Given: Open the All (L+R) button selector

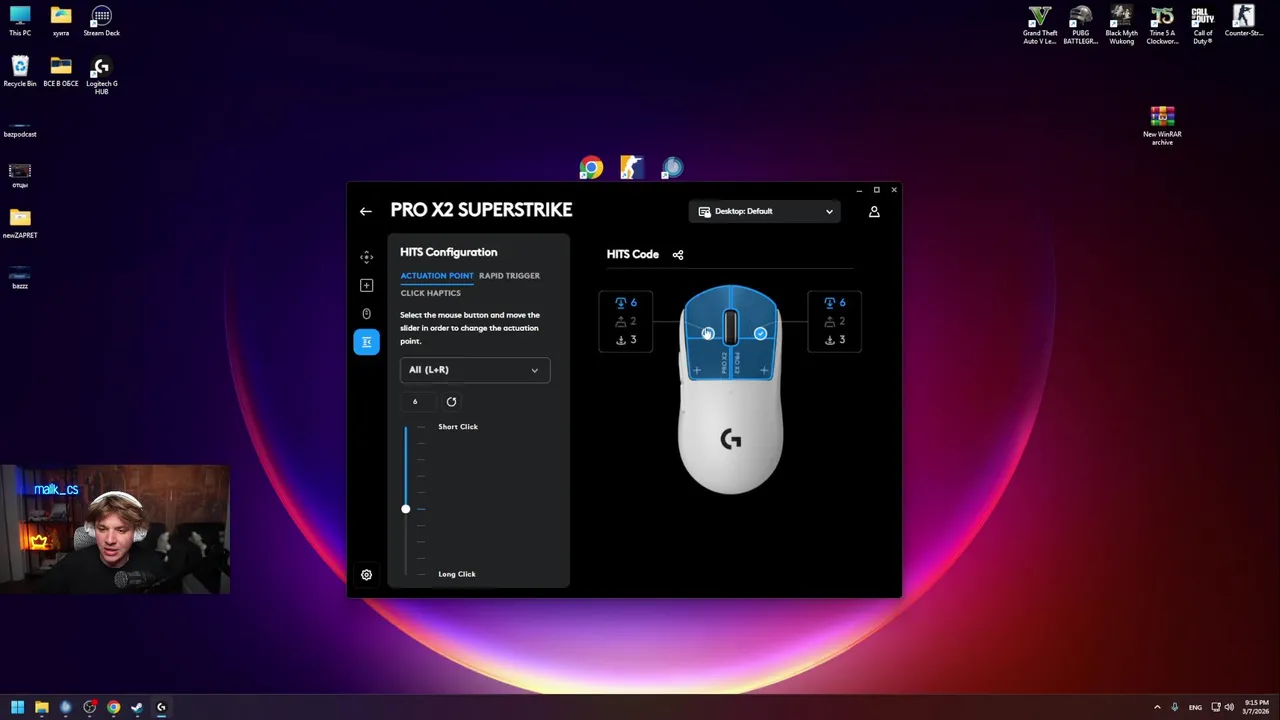Looking at the screenshot, I should 475,370.
